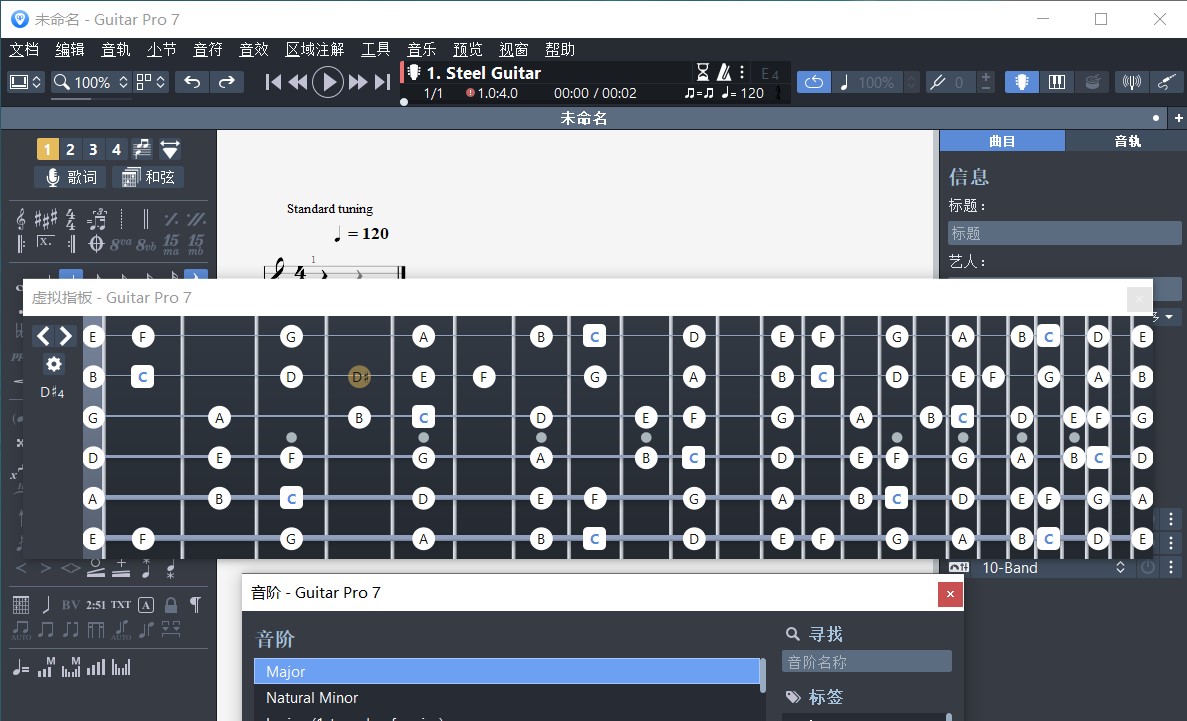
Task: Open virtual fretboard settings gear
Action: 53,364
